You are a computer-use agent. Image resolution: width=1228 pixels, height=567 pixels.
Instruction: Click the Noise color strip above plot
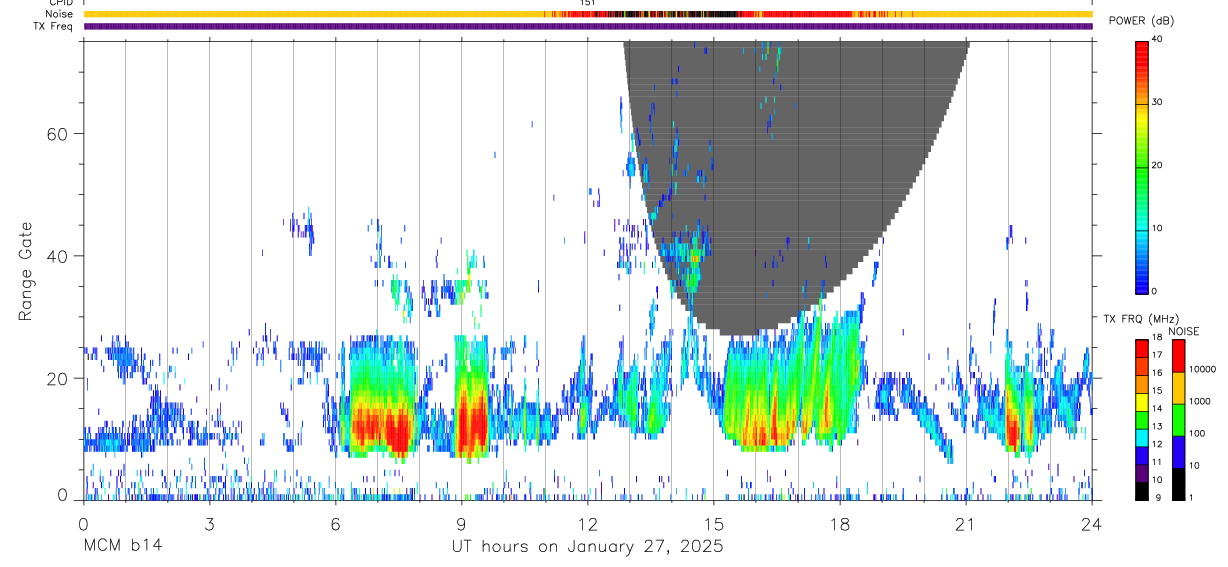tap(588, 14)
